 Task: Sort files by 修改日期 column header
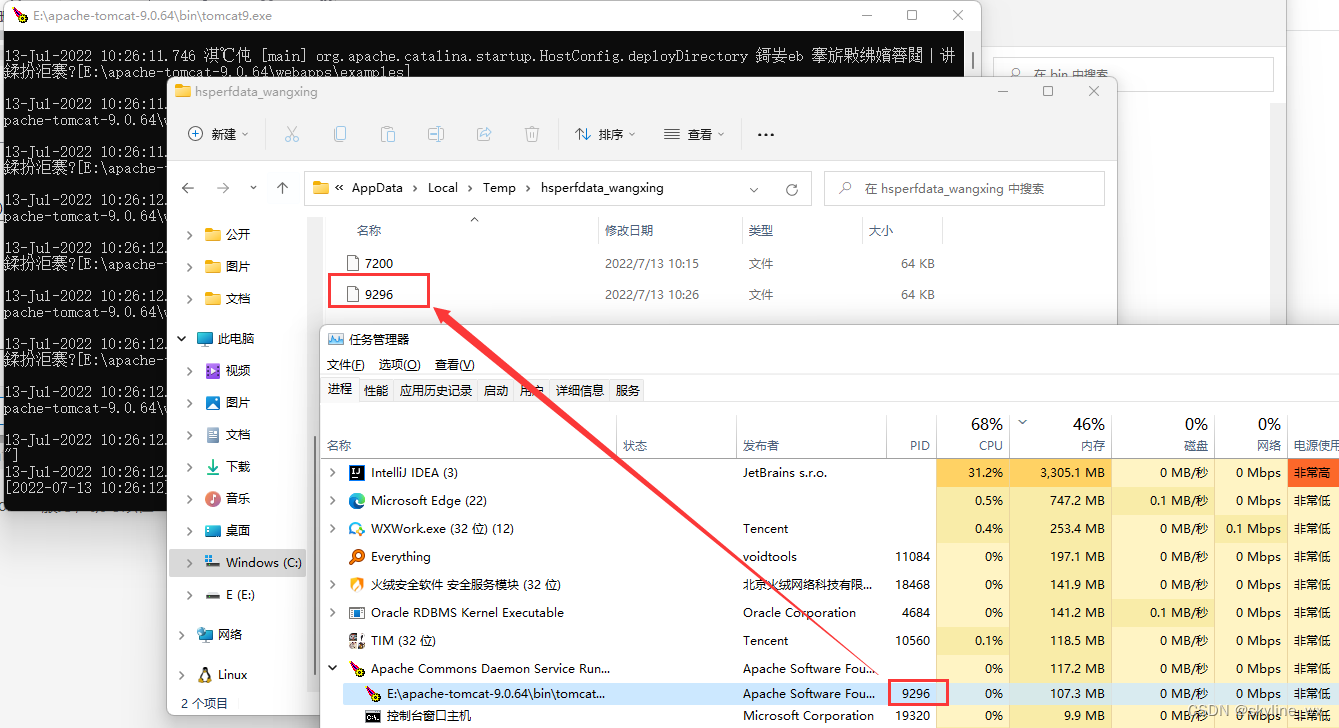tap(629, 231)
